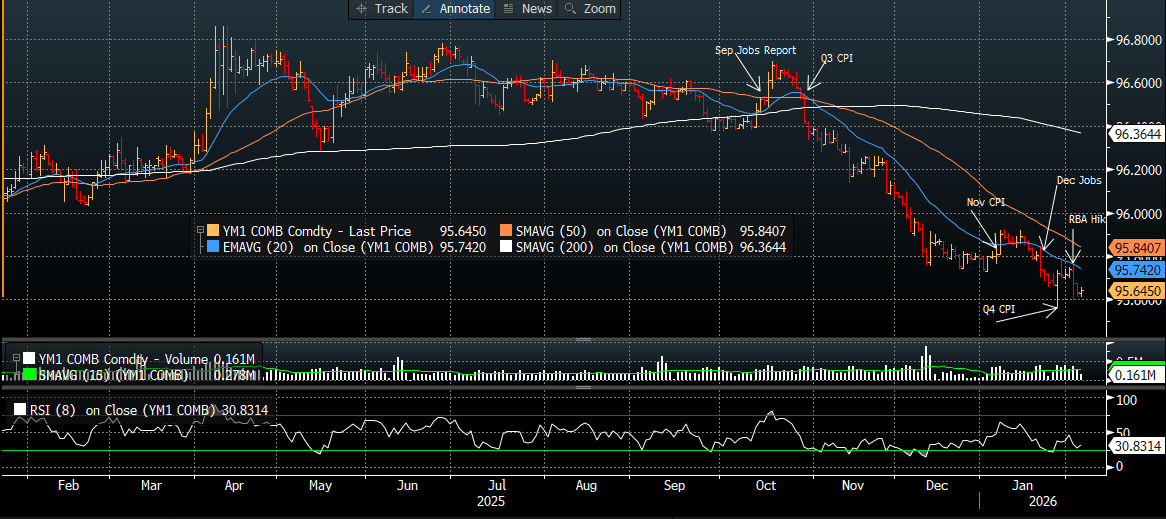
Task: Collapse the YM1 Last Price legend box
Action: 199,230
